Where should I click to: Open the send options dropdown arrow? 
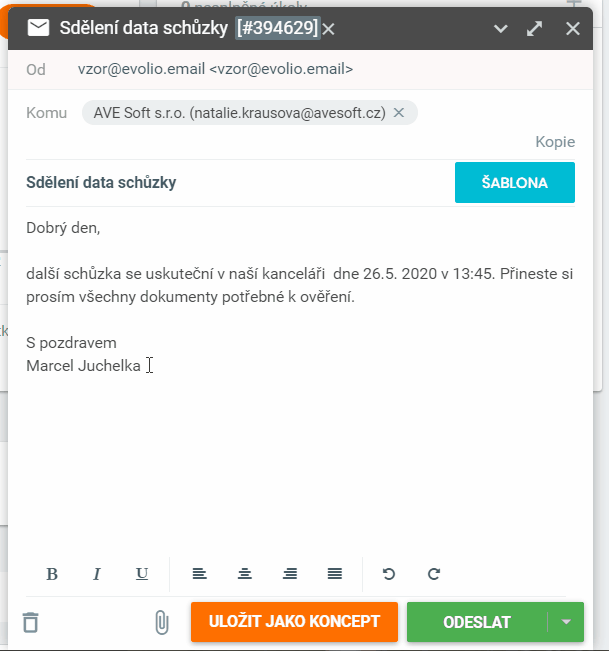click(566, 622)
